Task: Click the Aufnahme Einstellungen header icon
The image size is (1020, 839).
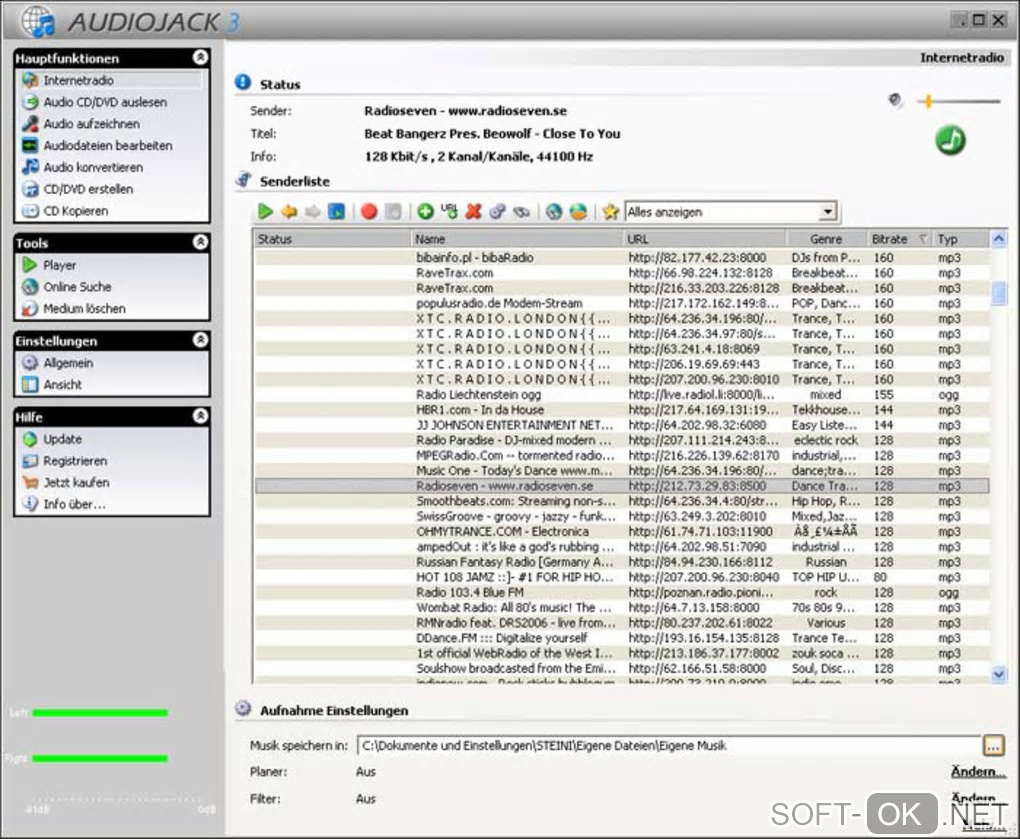Action: [243, 708]
